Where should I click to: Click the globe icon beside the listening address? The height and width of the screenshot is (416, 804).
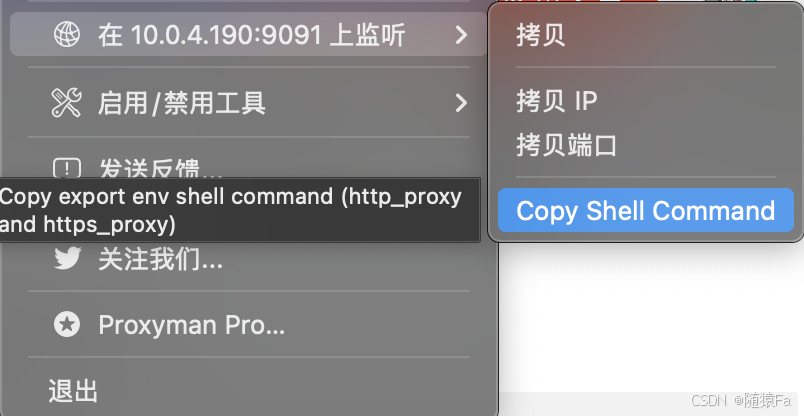pos(67,34)
